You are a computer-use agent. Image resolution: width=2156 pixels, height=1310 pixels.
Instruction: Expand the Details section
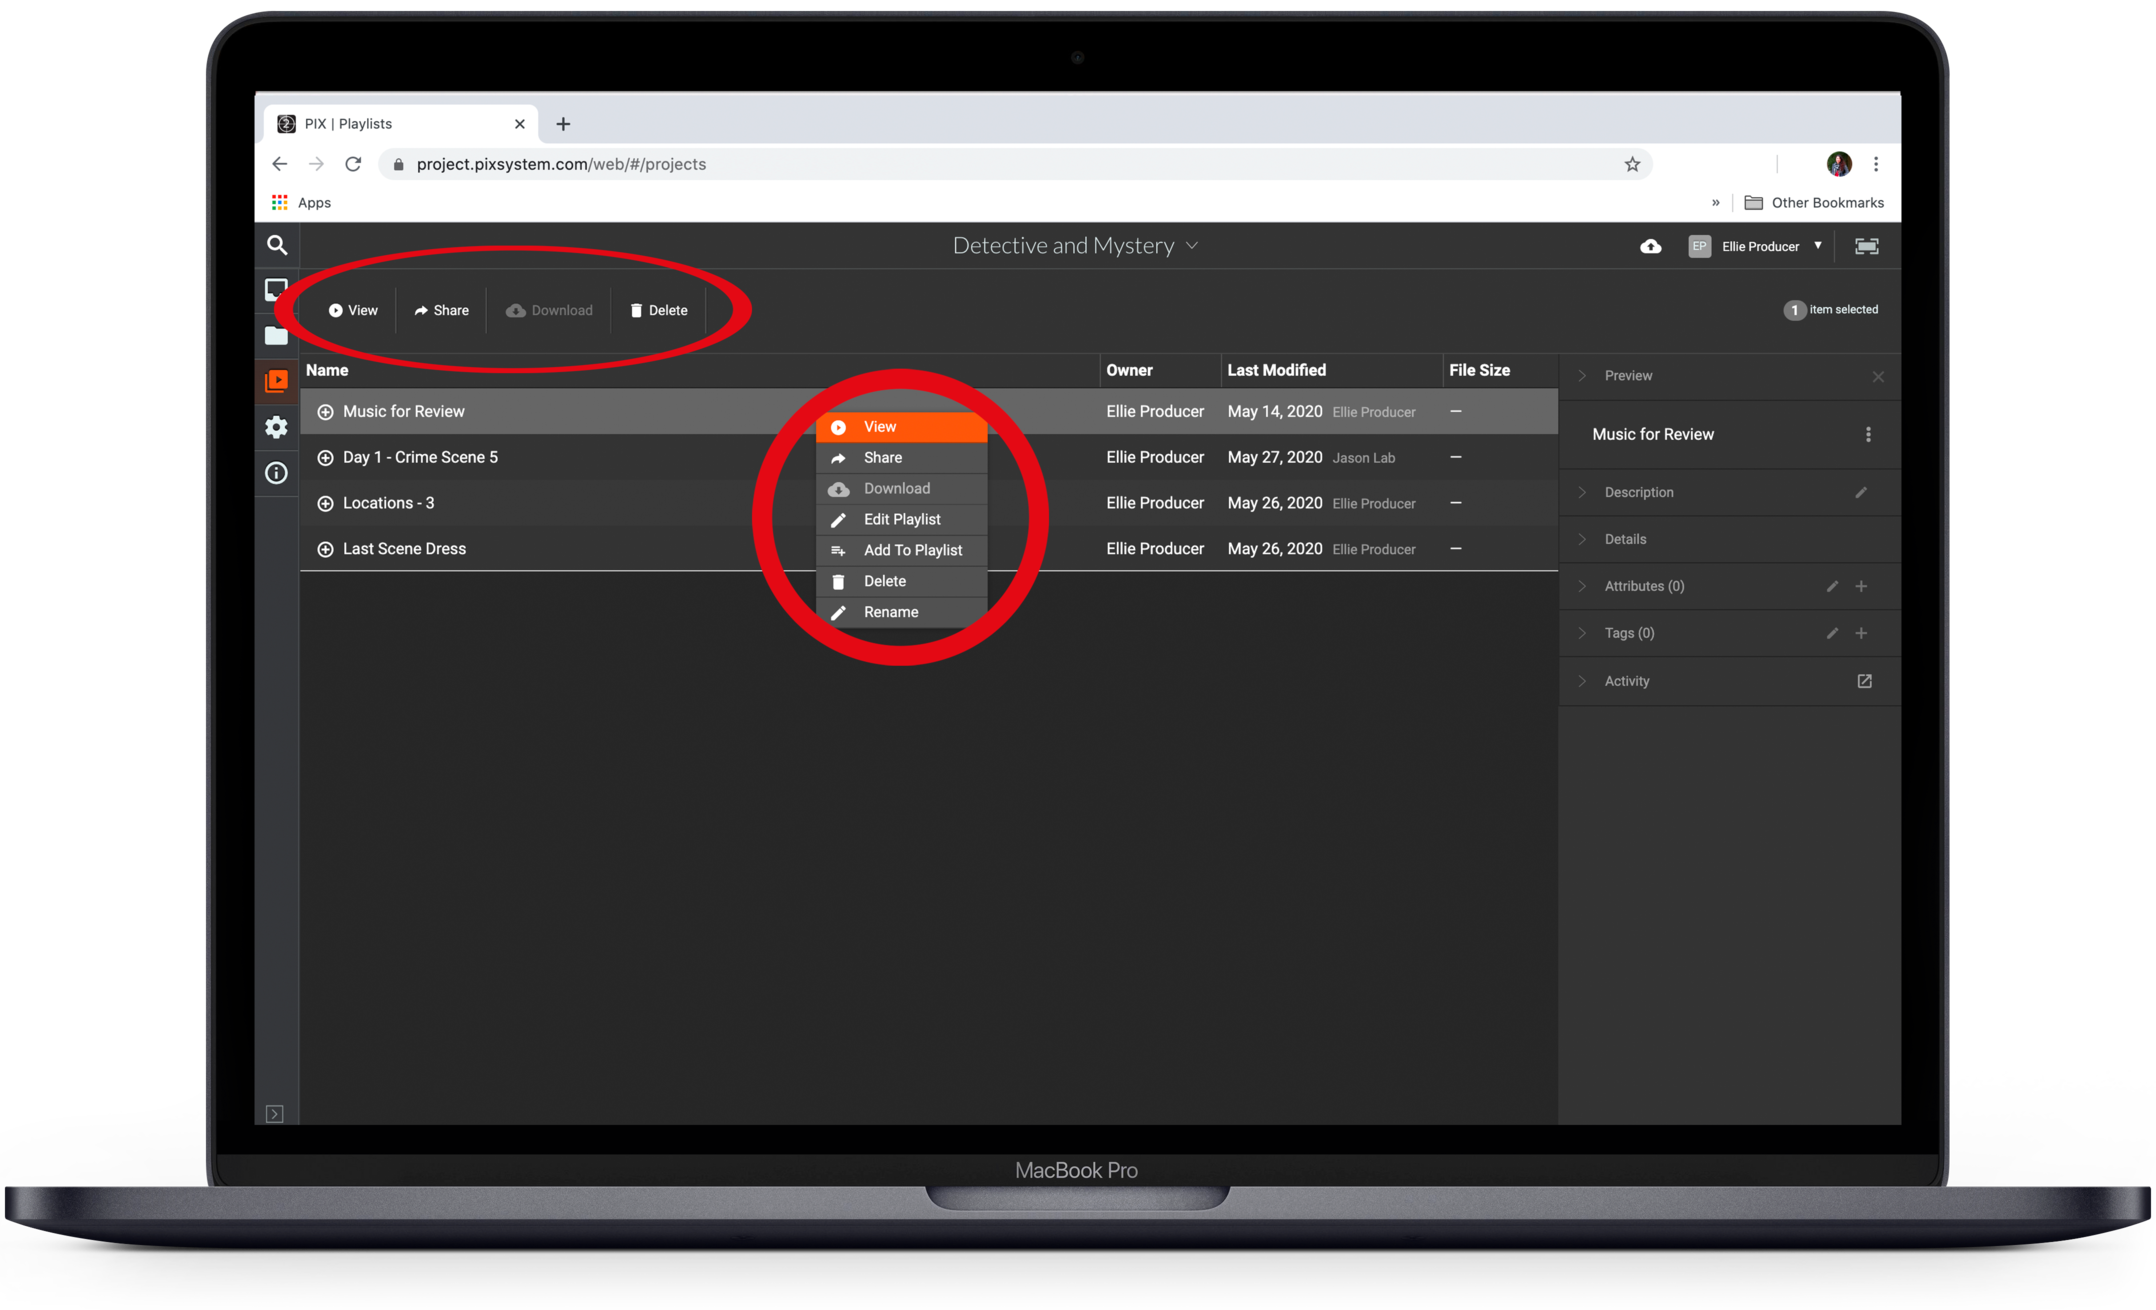click(x=1625, y=539)
